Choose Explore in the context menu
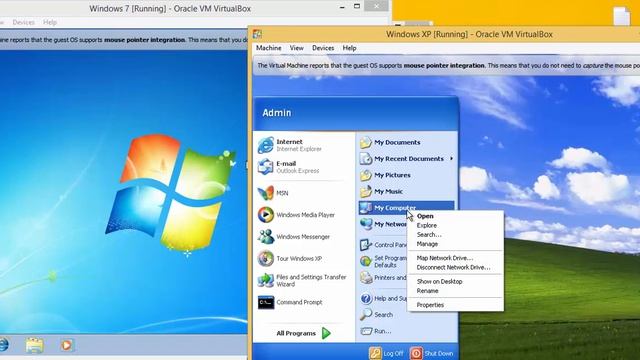 [427, 225]
